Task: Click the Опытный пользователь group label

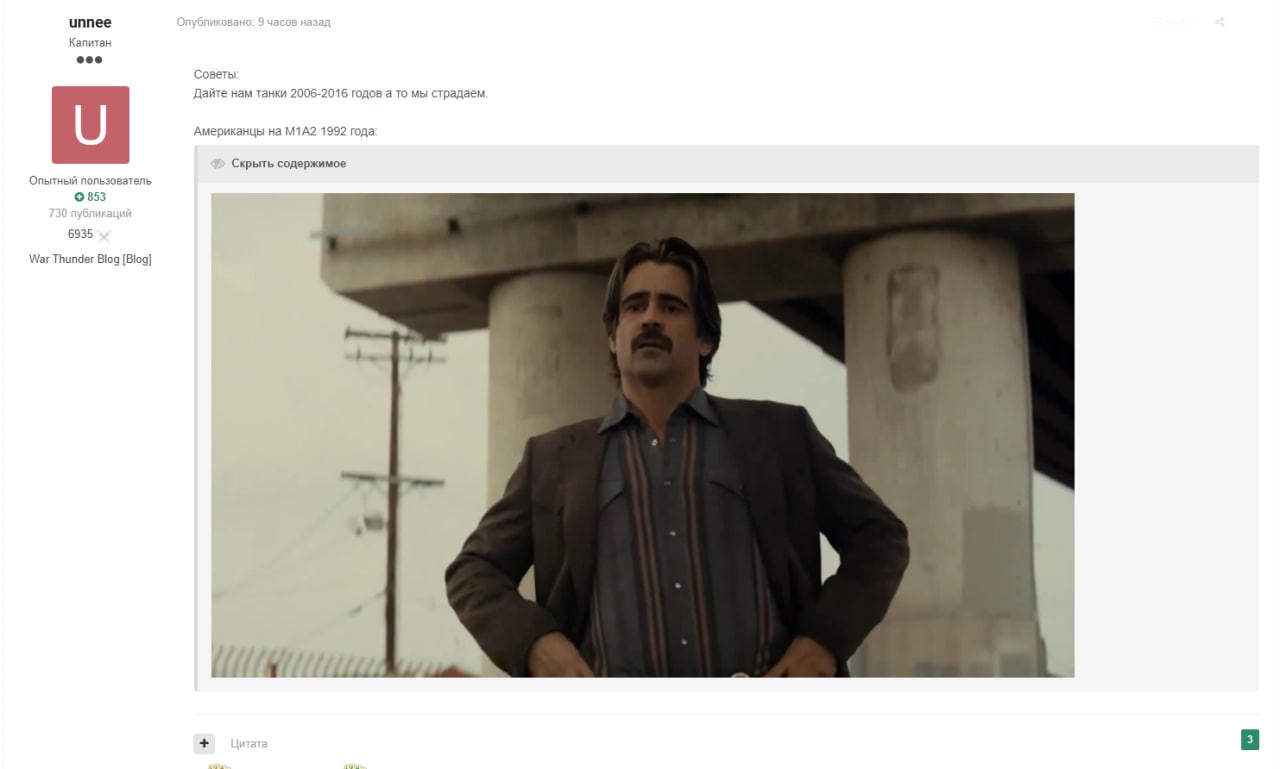Action: pos(90,181)
